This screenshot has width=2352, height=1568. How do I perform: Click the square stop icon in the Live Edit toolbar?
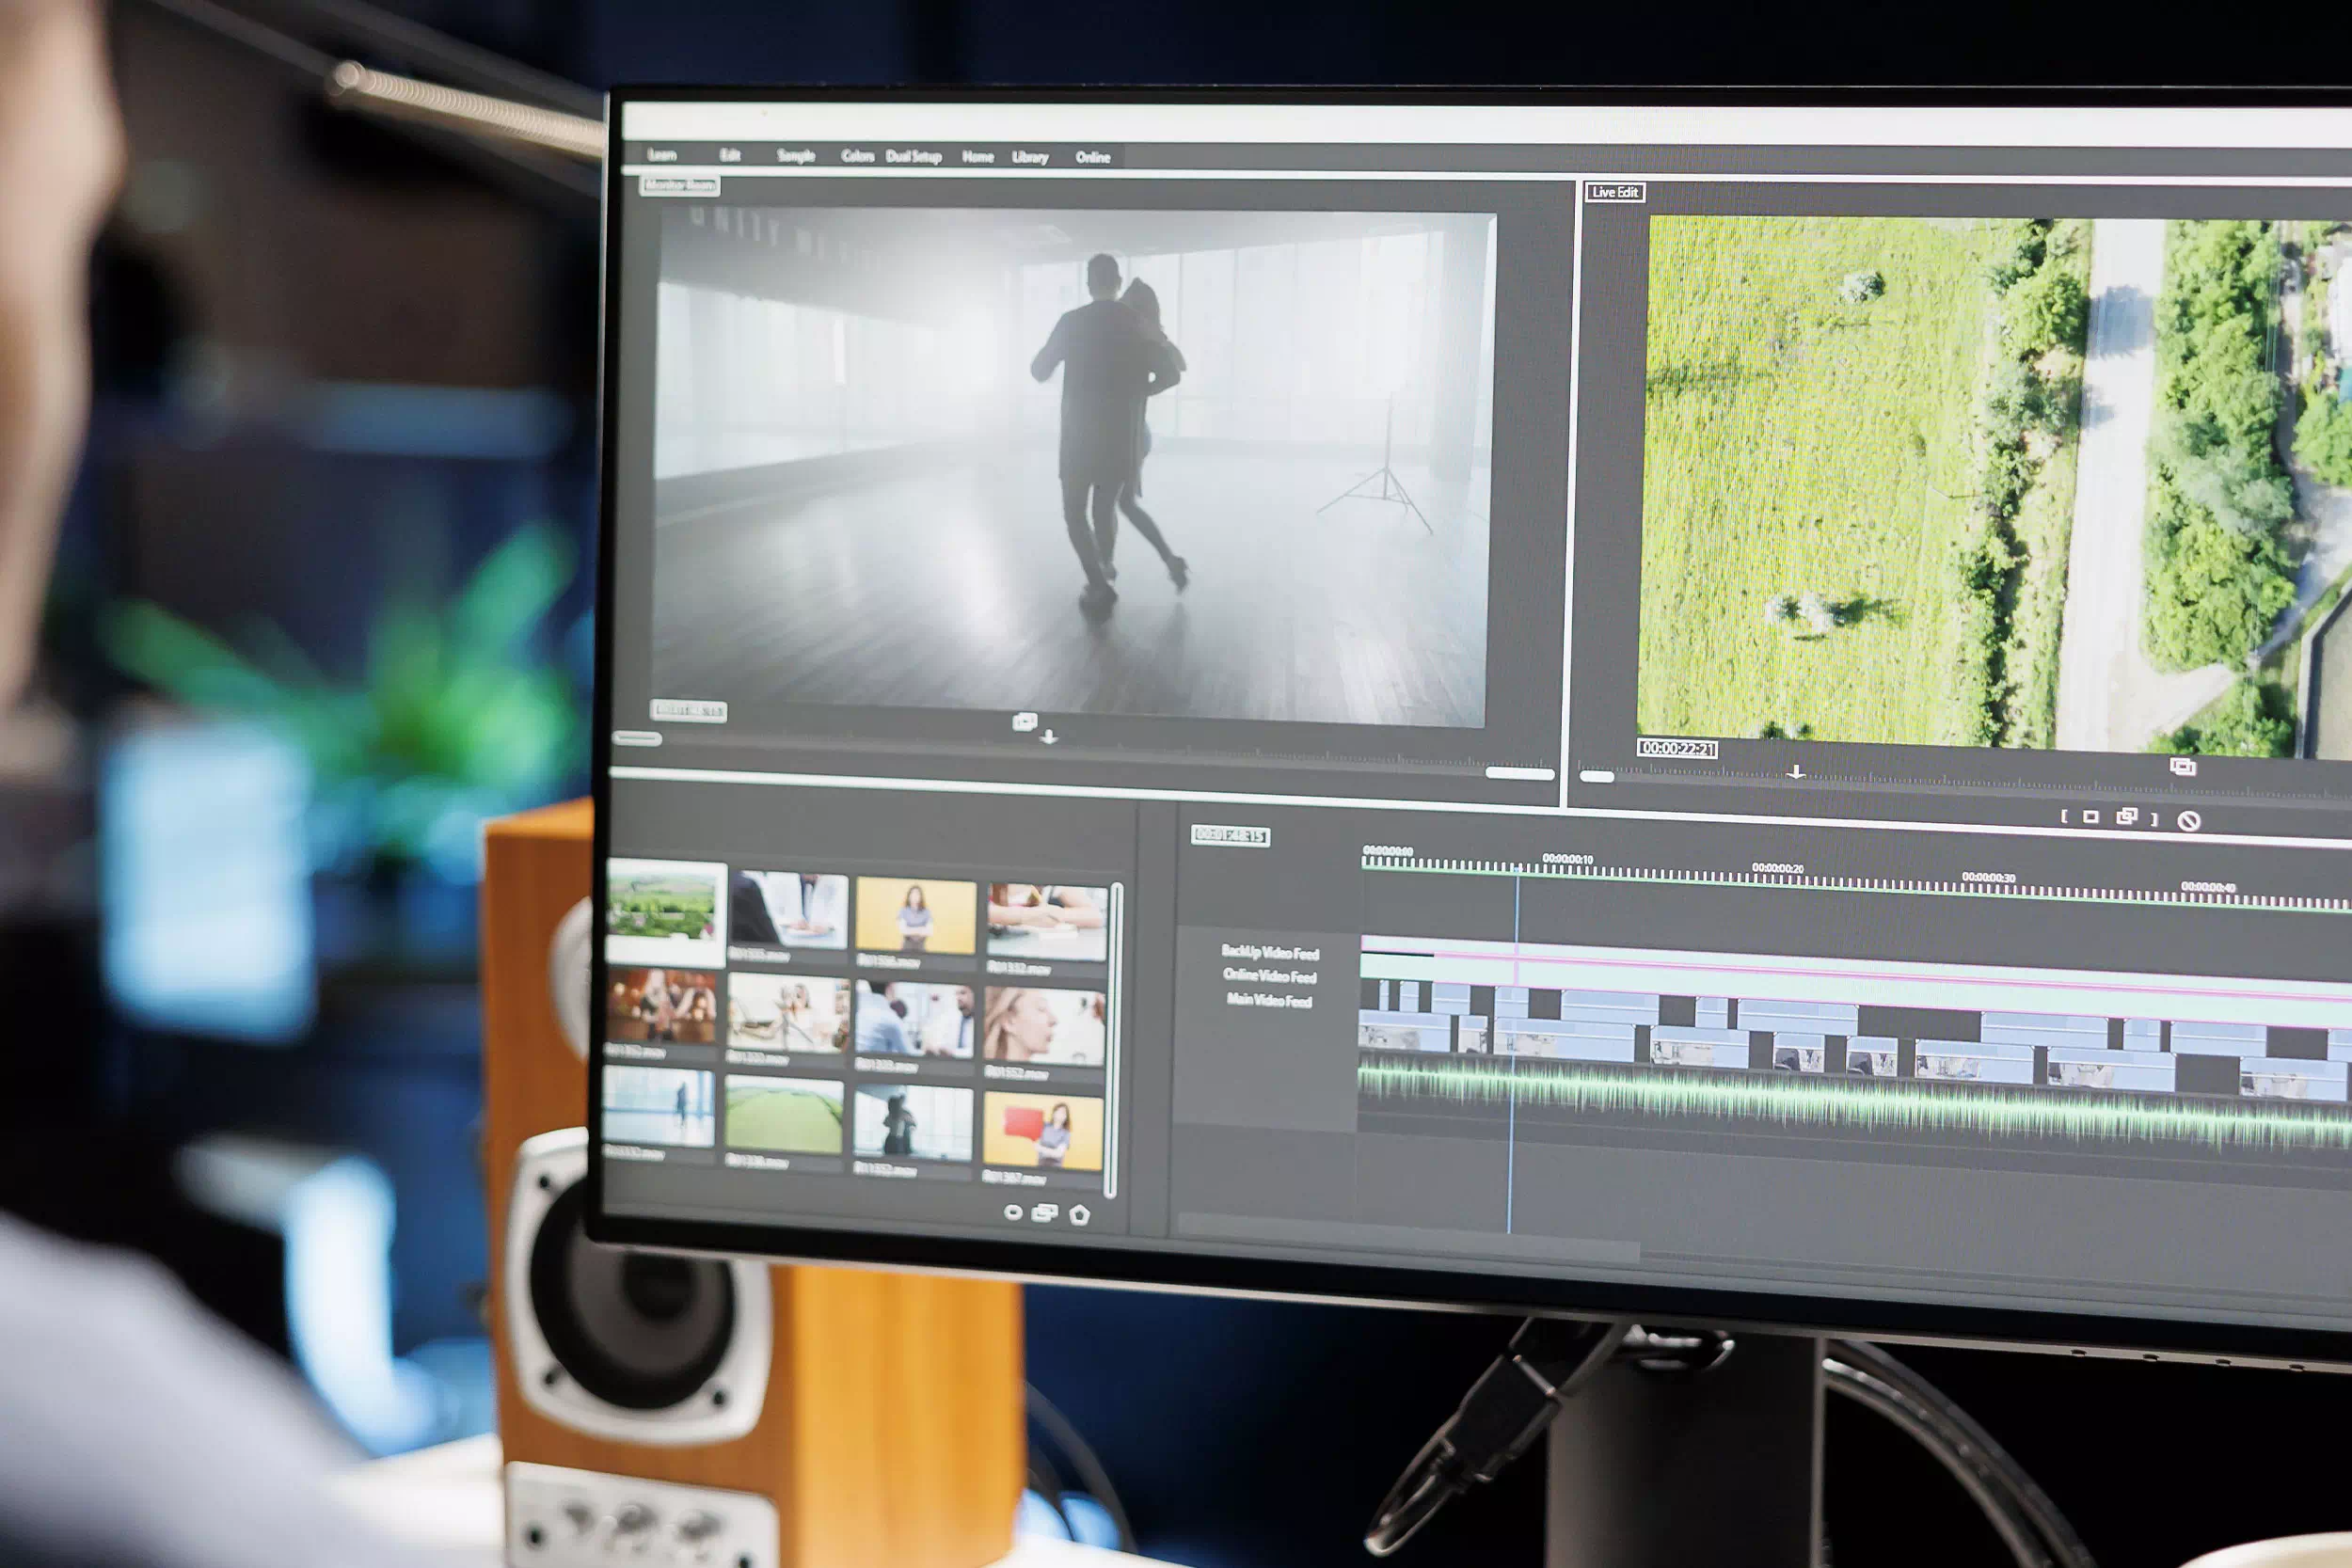pyautogui.click(x=2090, y=817)
